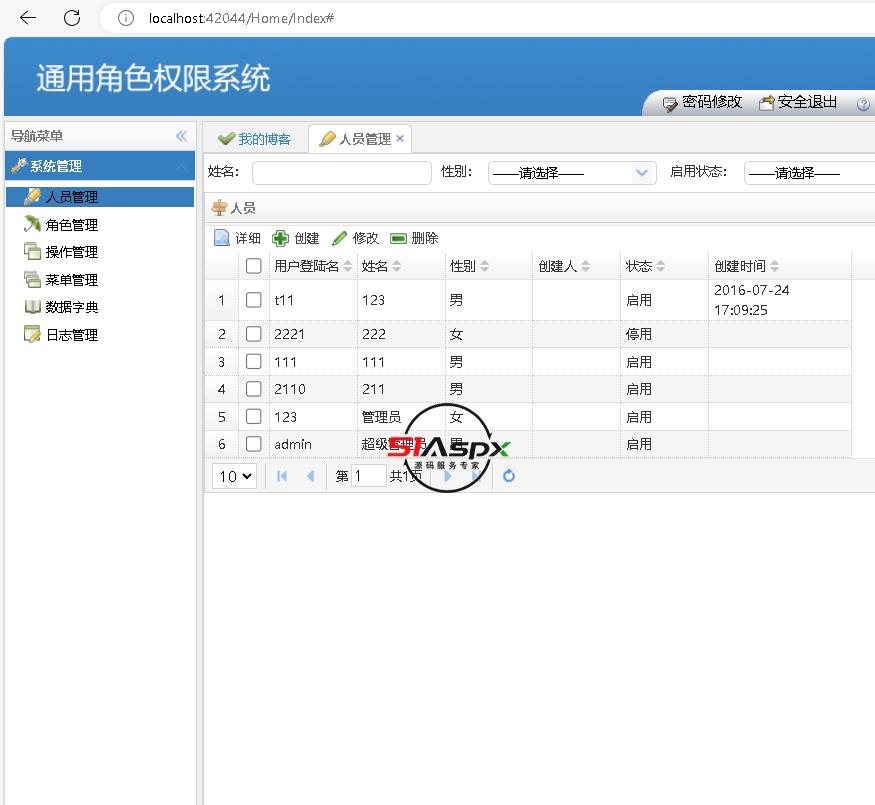The image size is (875, 805).
Task: Refresh the grid with the reload icon
Action: coord(509,476)
